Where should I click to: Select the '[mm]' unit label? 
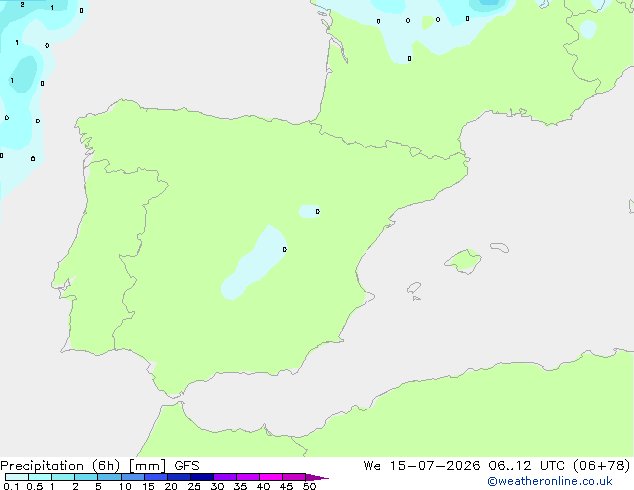coord(147,466)
